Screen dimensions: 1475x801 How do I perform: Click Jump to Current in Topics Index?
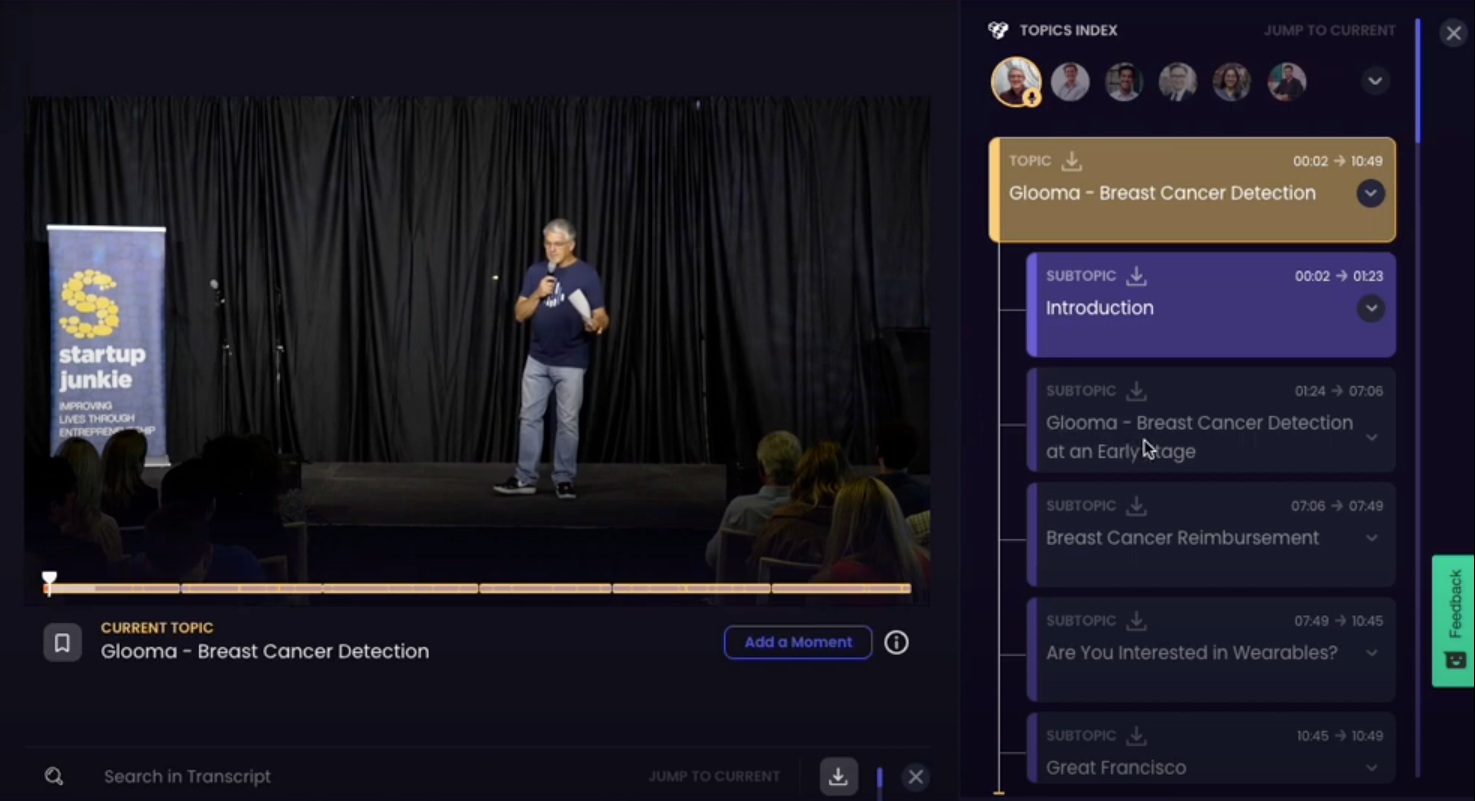tap(1329, 30)
